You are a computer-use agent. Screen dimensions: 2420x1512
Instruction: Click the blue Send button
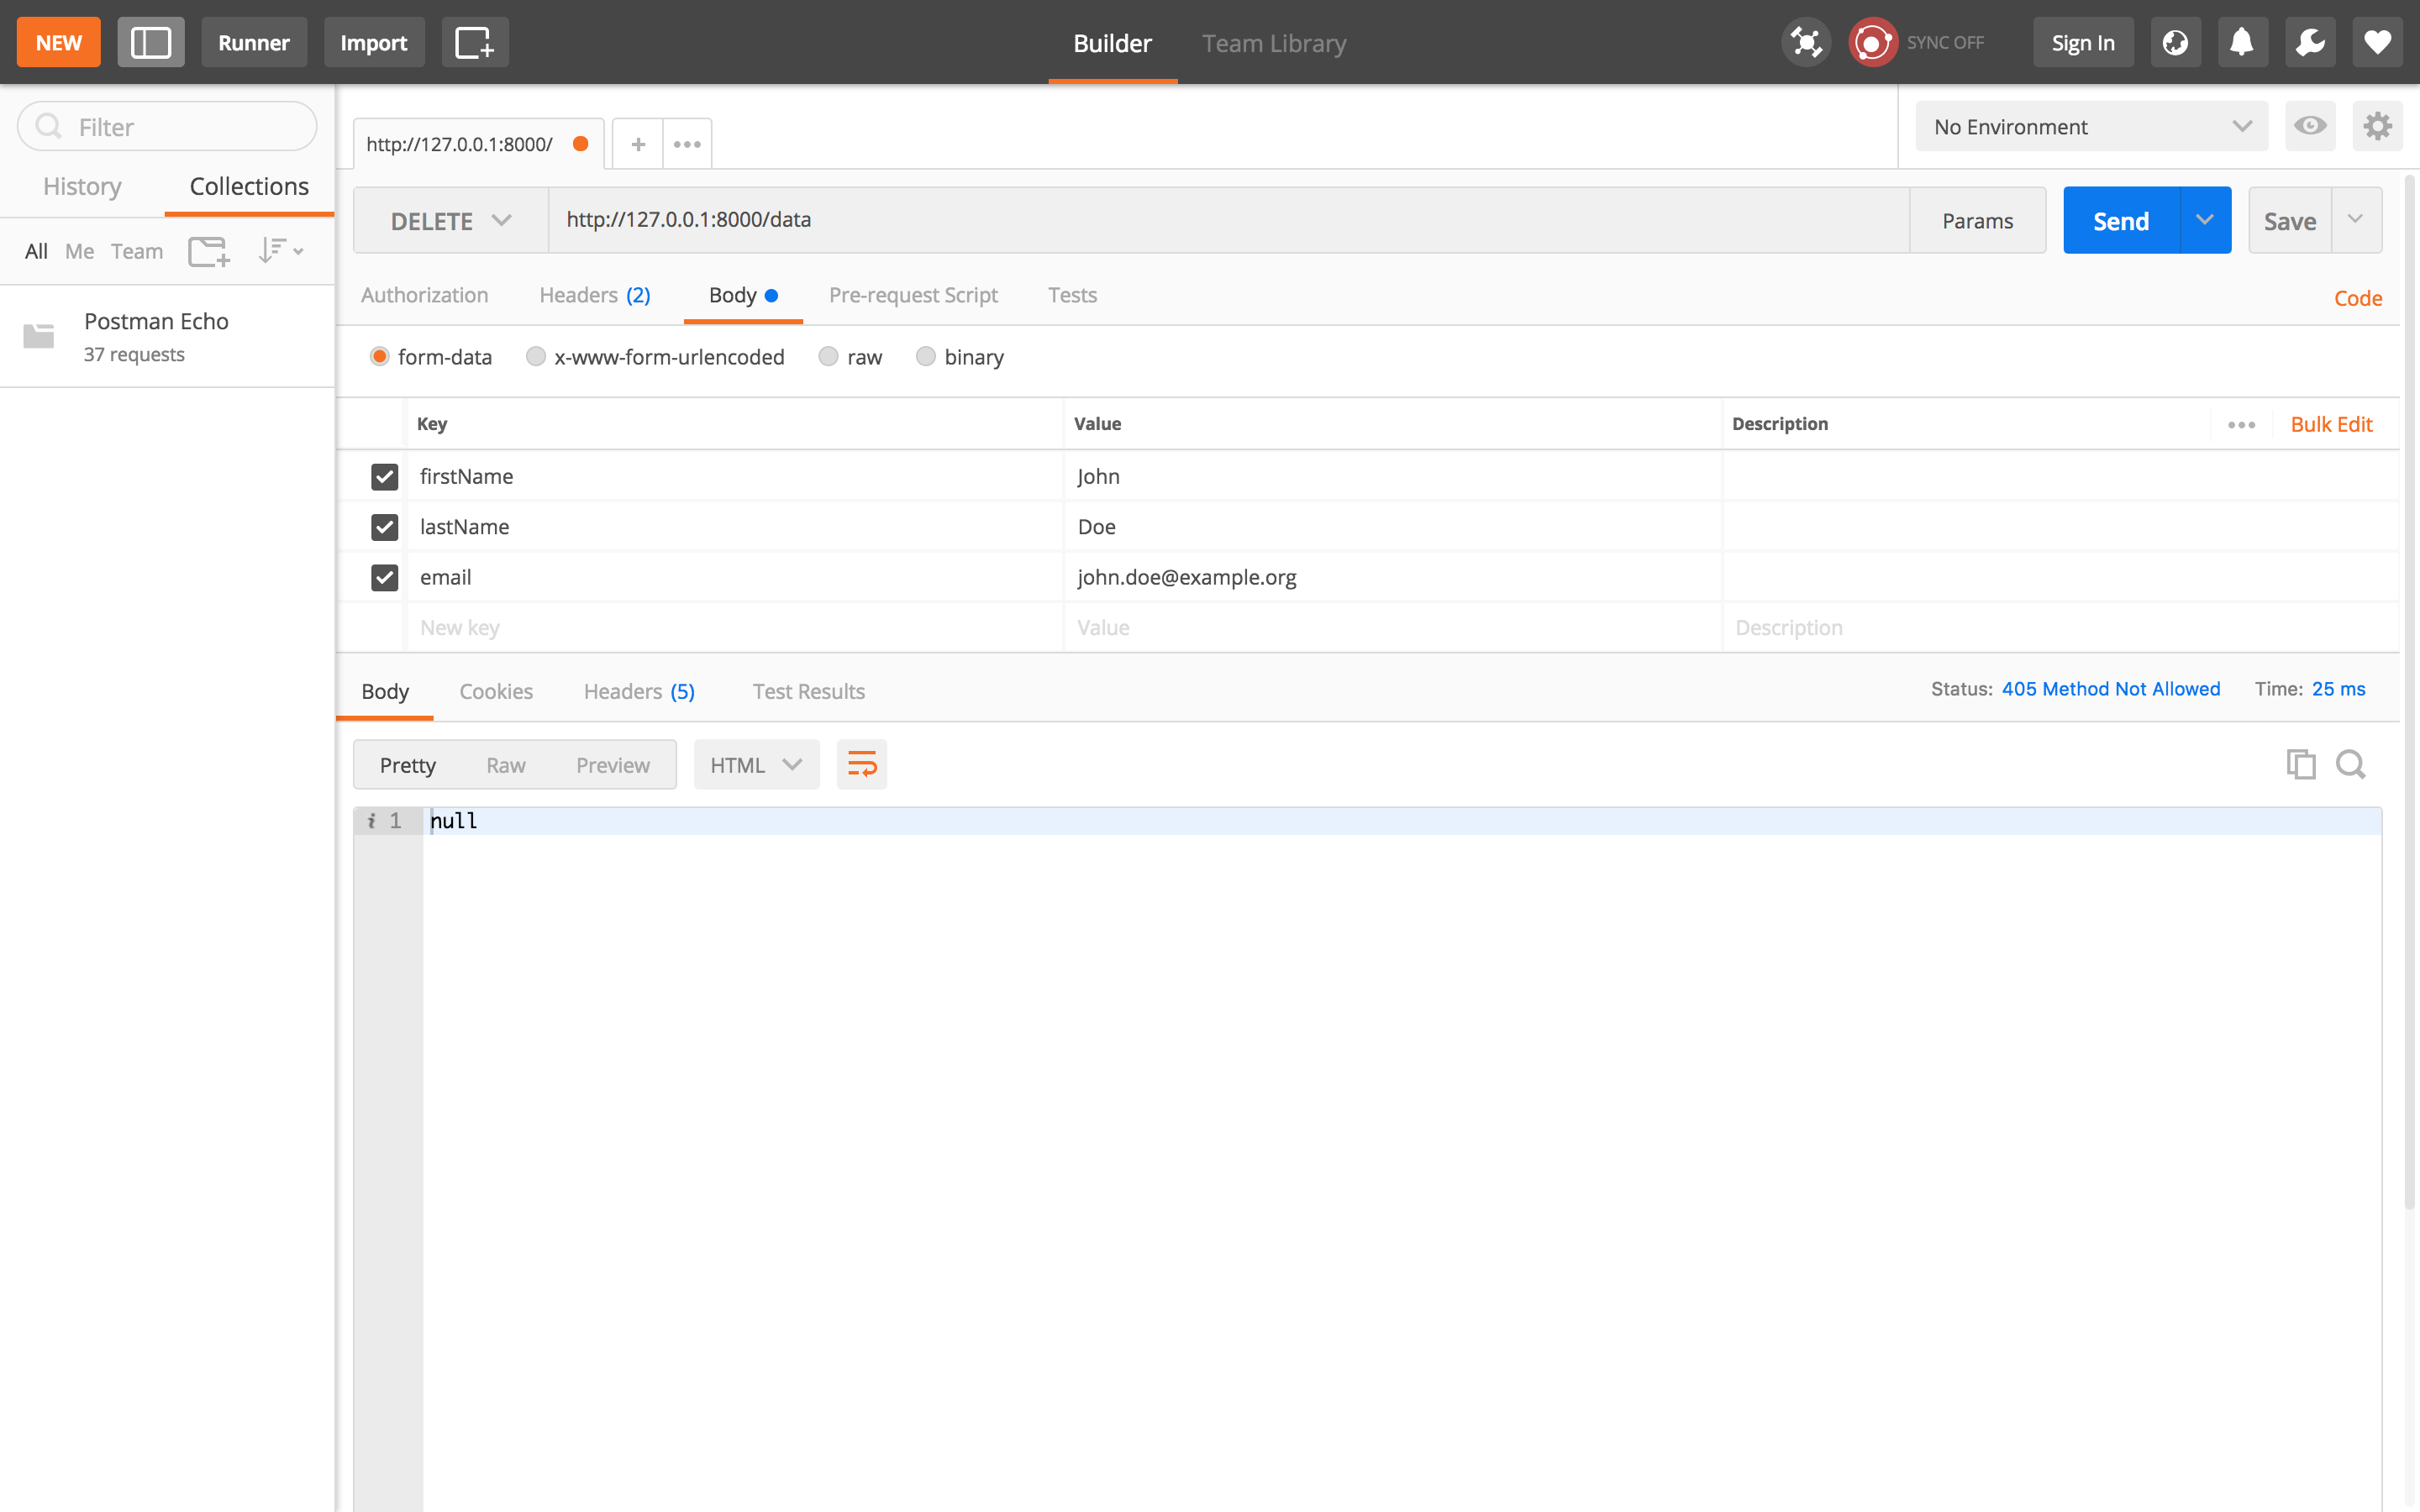(x=2120, y=221)
